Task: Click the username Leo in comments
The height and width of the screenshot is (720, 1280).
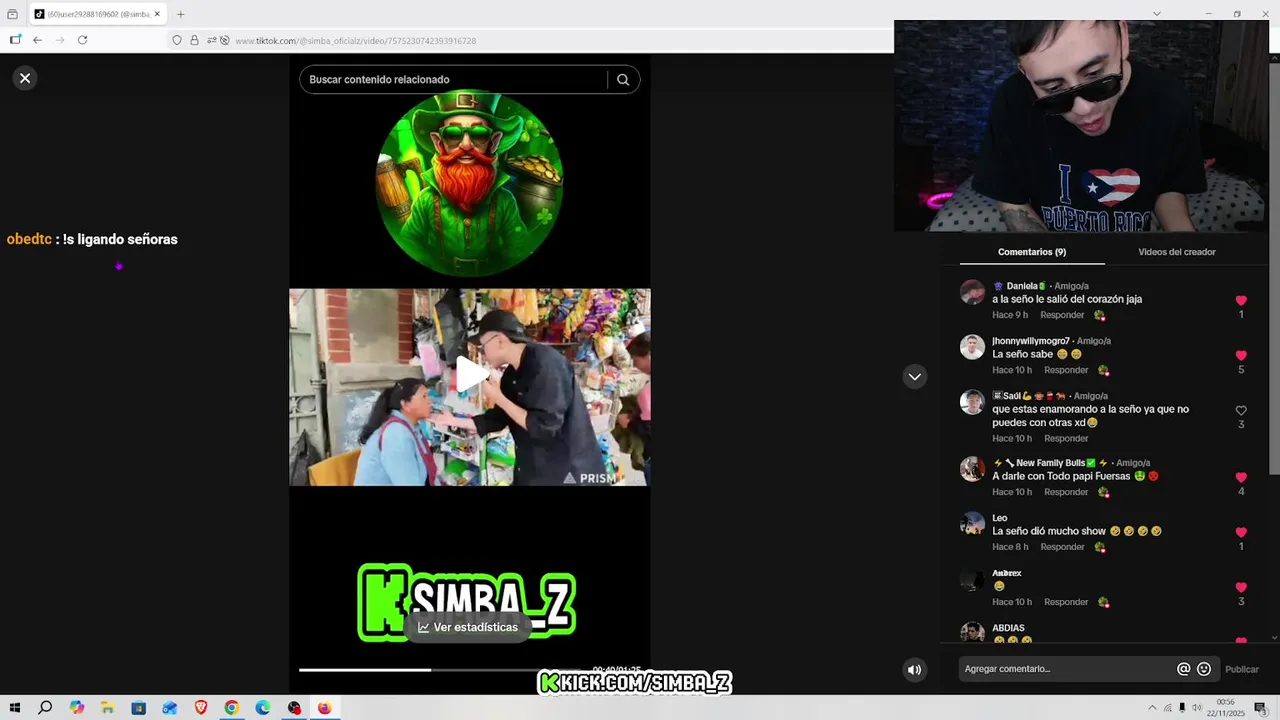Action: 999,518
